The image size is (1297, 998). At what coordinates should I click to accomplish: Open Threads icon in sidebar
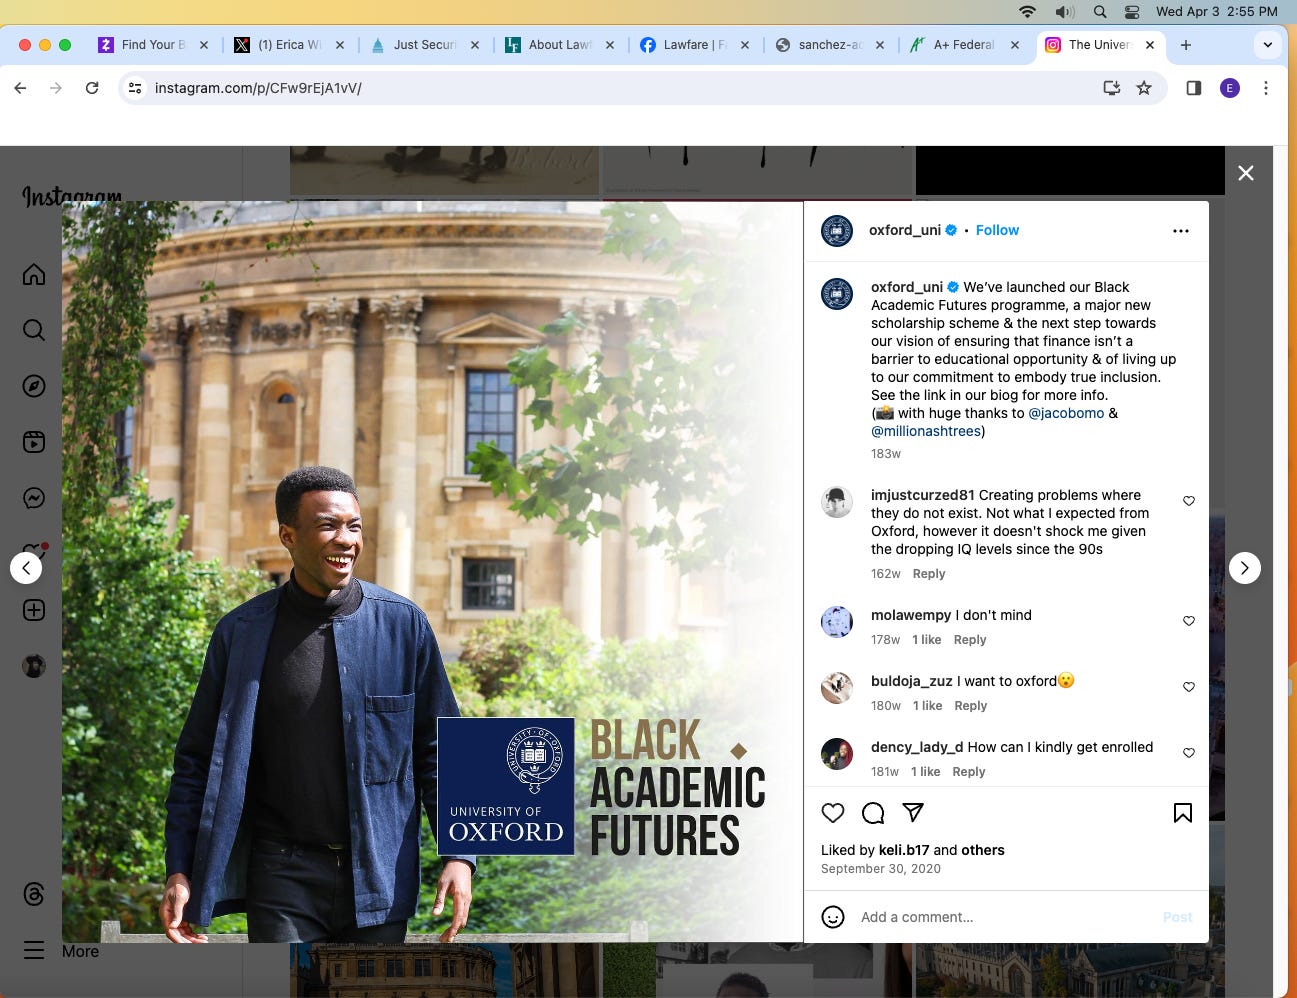coord(34,894)
